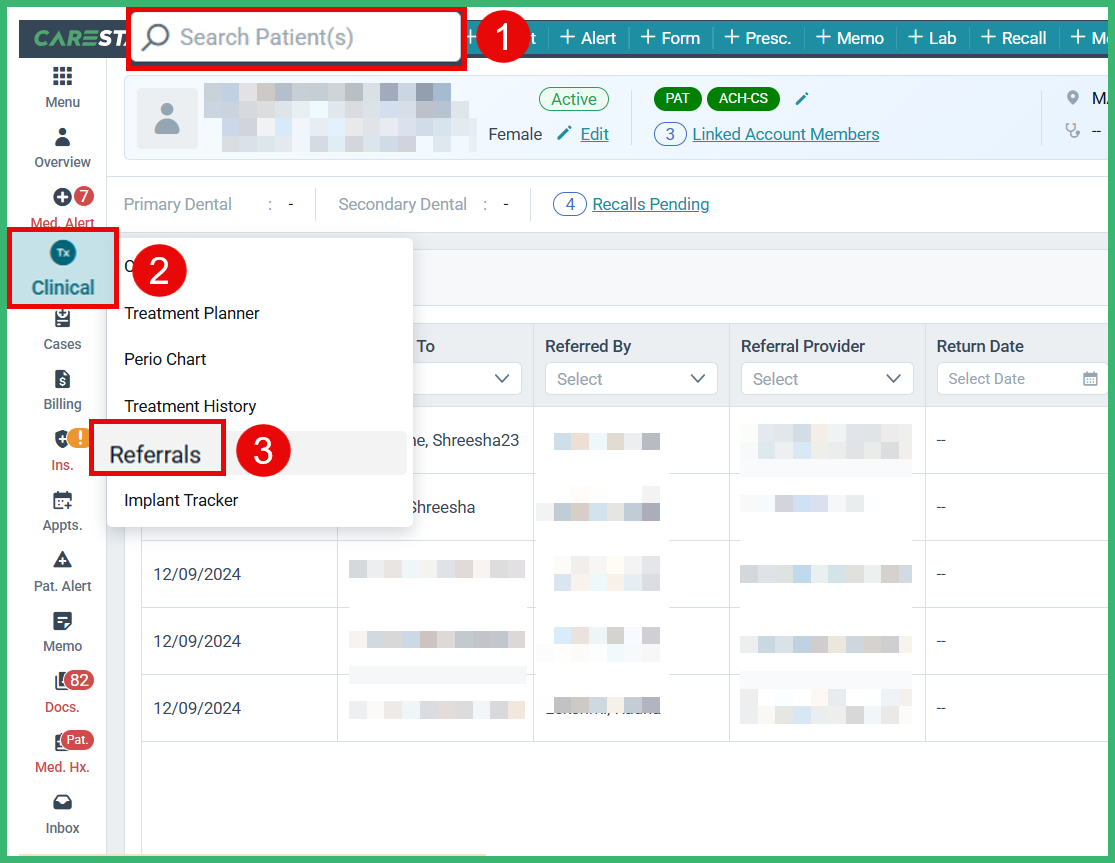Viewport: 1115px width, 863px height.
Task: Choose Treatment Planner from Clinical menu
Action: 191,313
